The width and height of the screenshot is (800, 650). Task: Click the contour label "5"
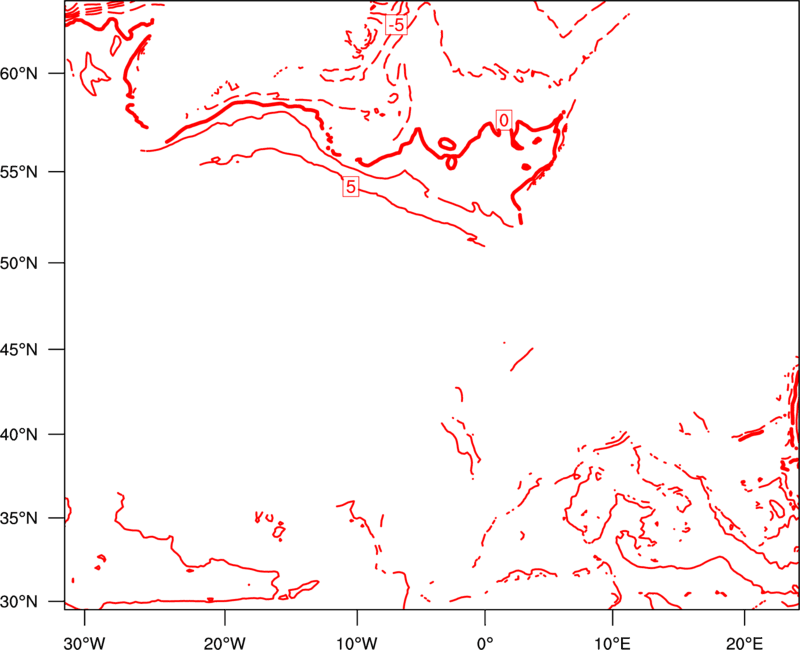coord(351,186)
